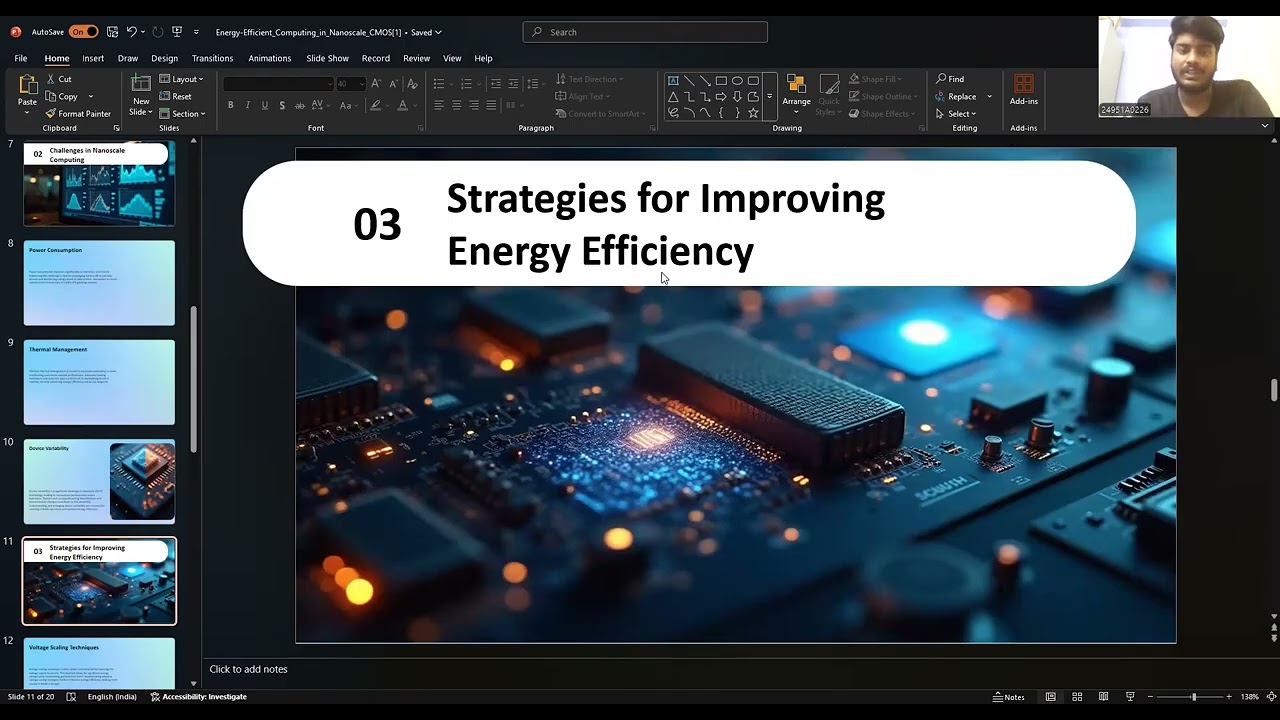This screenshot has height=720, width=1280.
Task: Increase list indent level
Action: click(513, 83)
